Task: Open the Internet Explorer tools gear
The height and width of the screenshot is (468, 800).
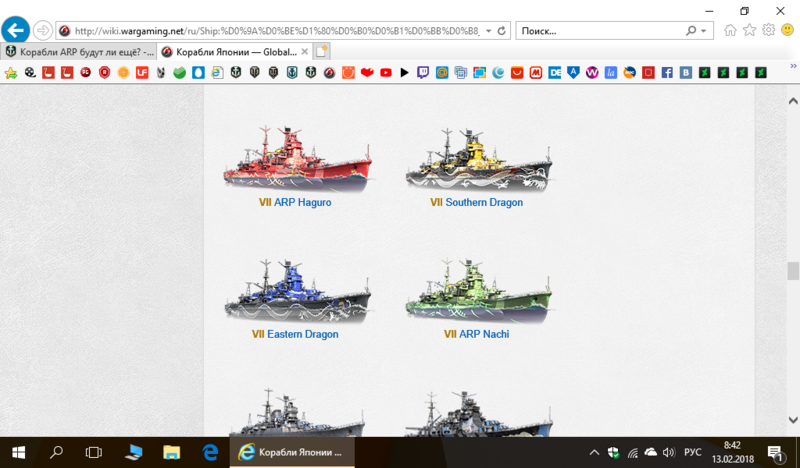Action: [x=768, y=31]
